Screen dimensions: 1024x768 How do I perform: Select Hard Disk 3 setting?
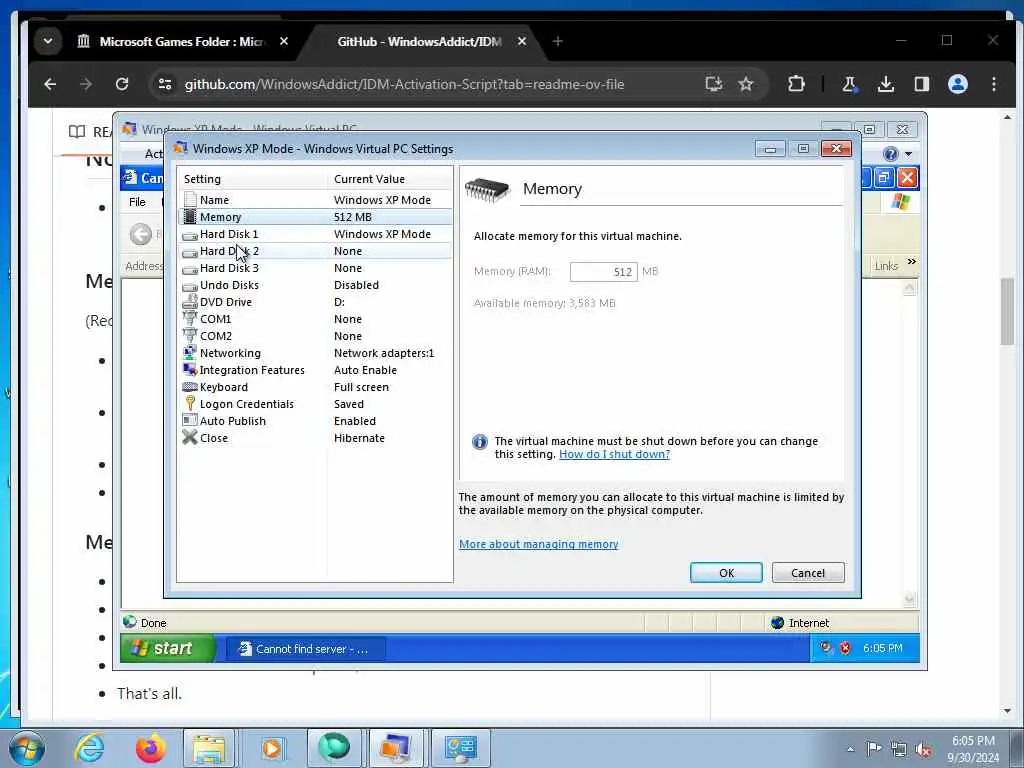click(315, 268)
